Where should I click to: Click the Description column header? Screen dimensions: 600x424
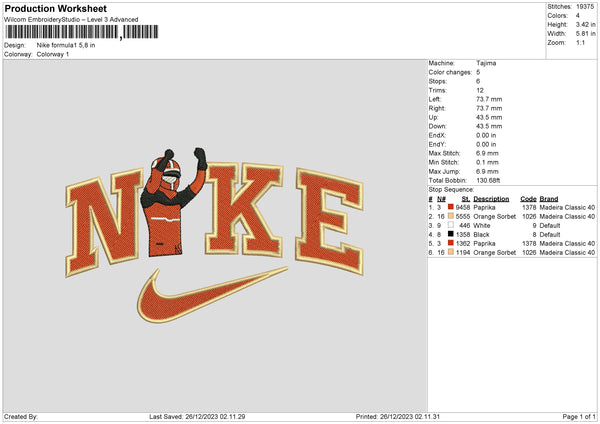click(491, 199)
